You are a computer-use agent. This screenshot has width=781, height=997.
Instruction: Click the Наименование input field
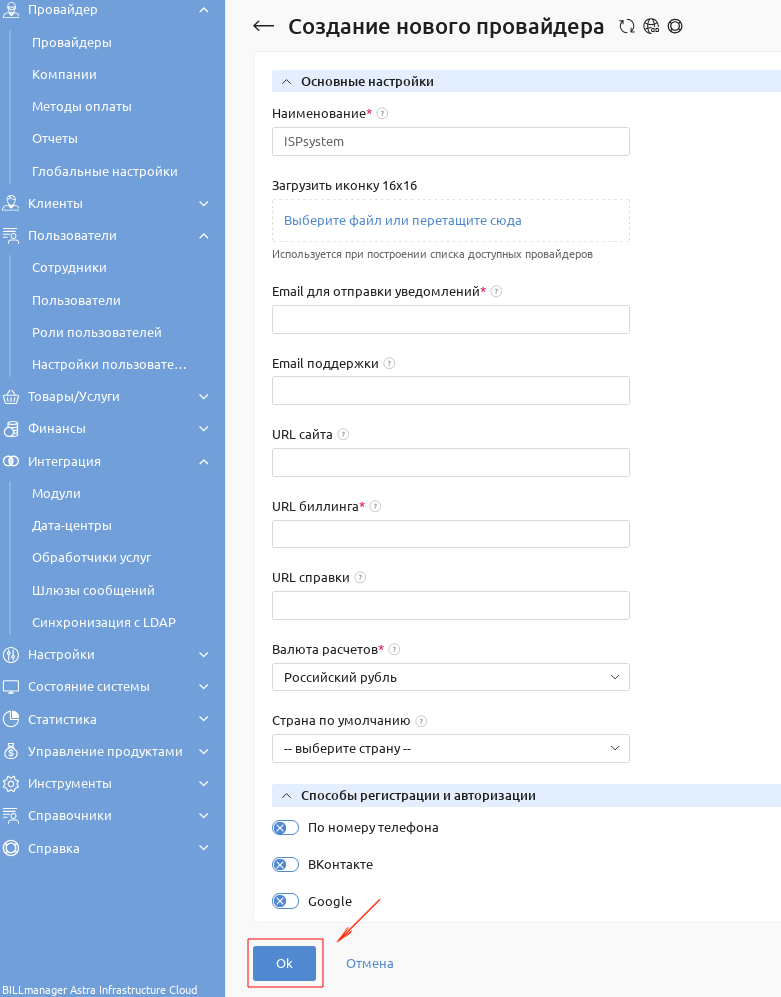(x=451, y=141)
